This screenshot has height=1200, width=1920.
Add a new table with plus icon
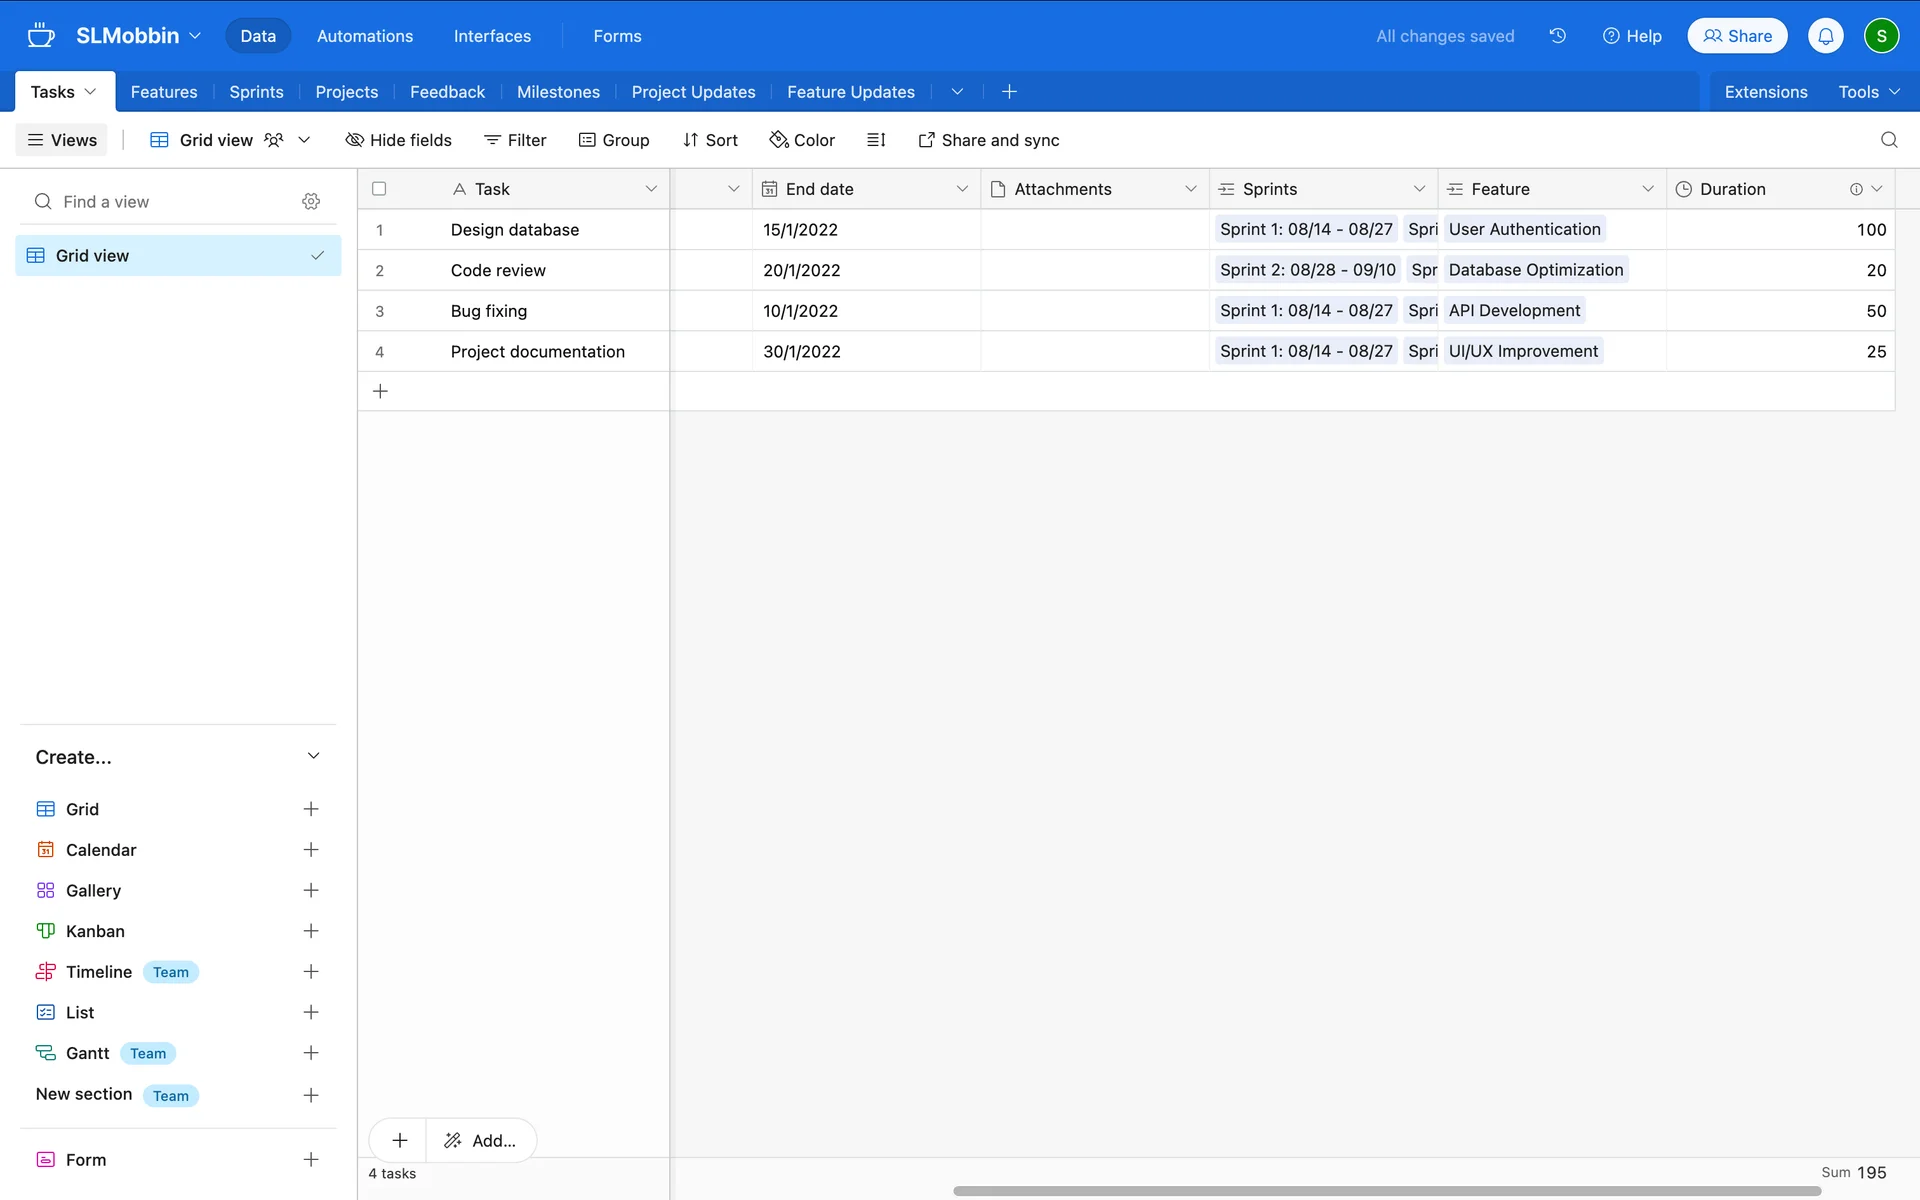1009,92
